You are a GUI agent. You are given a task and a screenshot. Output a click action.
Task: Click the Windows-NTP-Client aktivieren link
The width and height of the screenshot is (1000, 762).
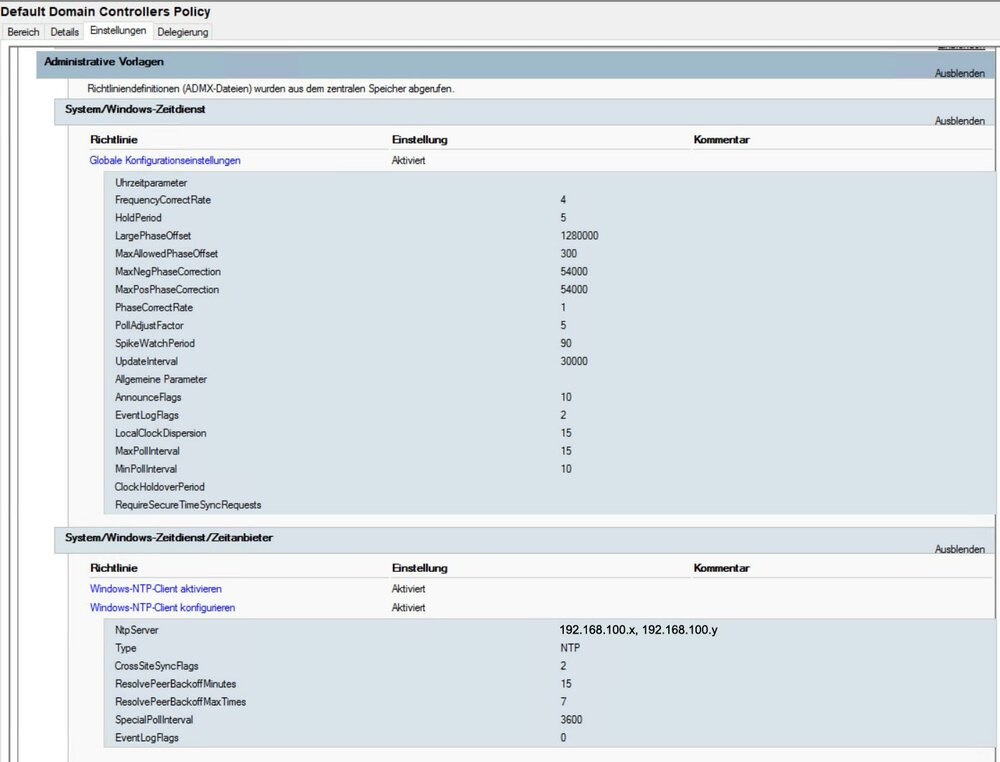156,589
